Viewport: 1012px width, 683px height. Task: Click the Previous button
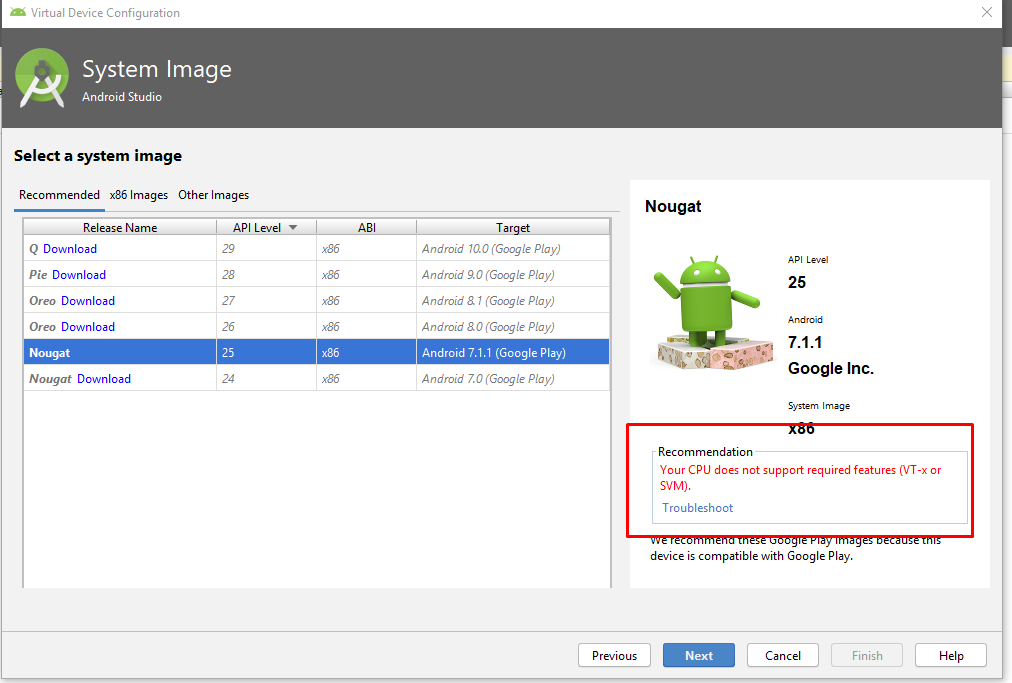pos(614,655)
